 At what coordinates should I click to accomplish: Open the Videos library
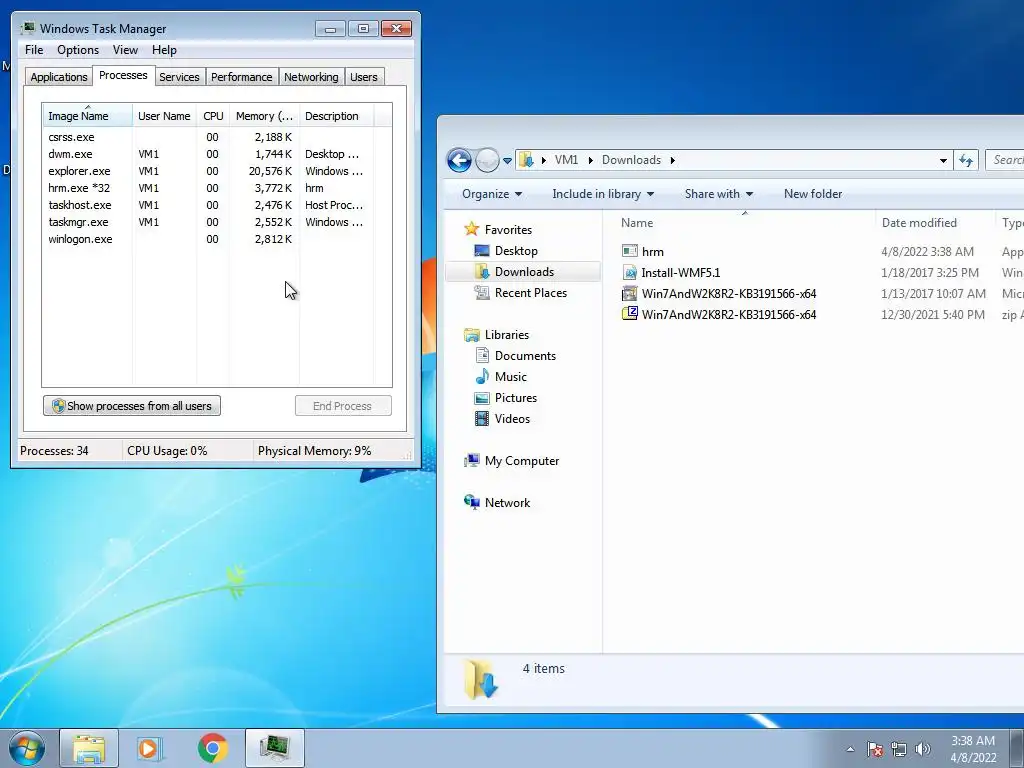coord(512,419)
